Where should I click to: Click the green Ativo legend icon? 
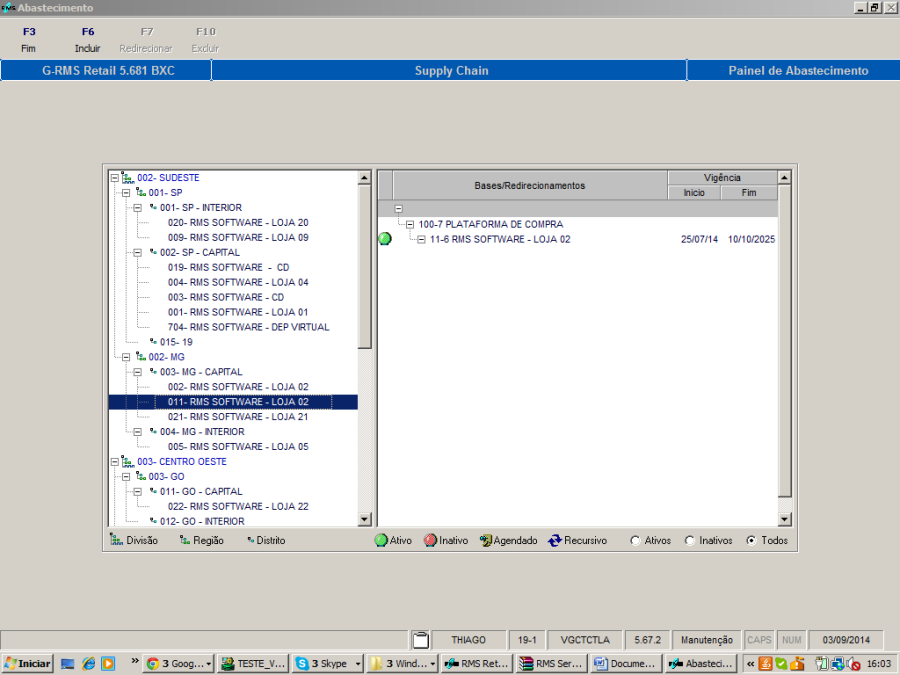(381, 540)
